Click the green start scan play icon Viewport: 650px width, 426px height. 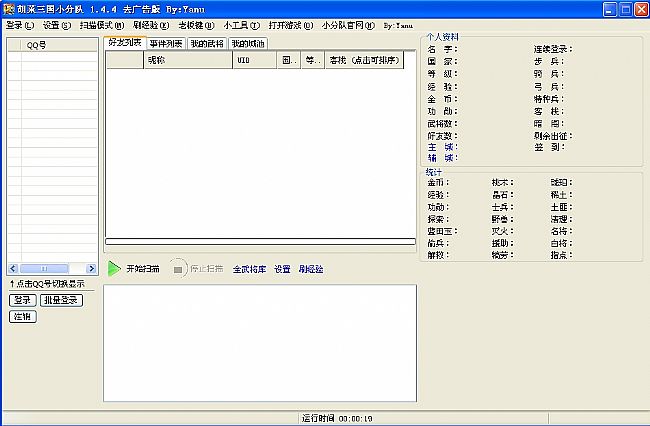pyautogui.click(x=114, y=269)
